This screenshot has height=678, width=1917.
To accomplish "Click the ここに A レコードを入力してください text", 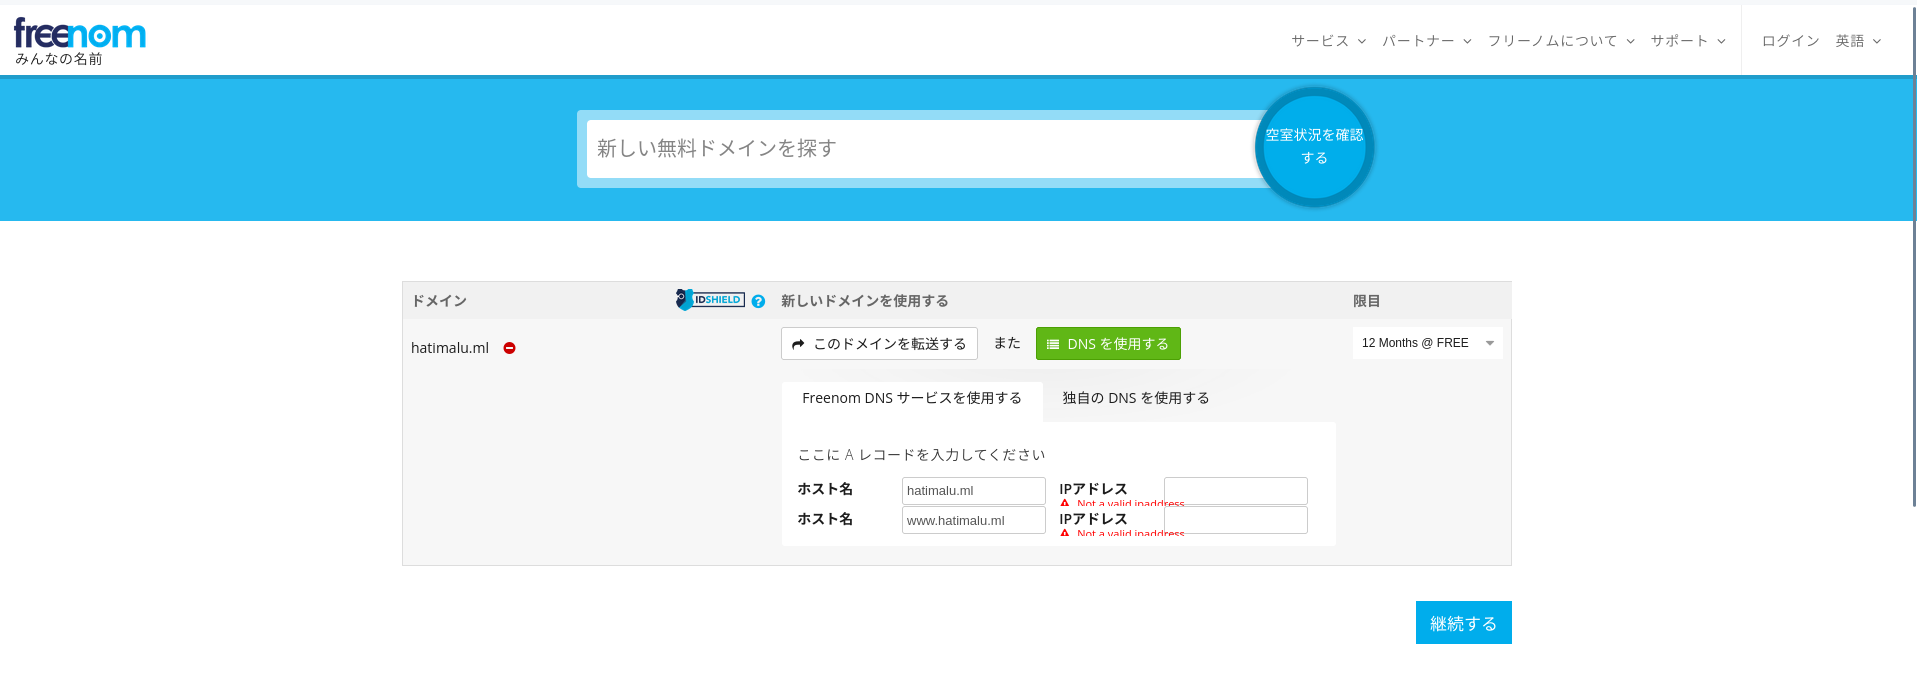I will click(921, 455).
